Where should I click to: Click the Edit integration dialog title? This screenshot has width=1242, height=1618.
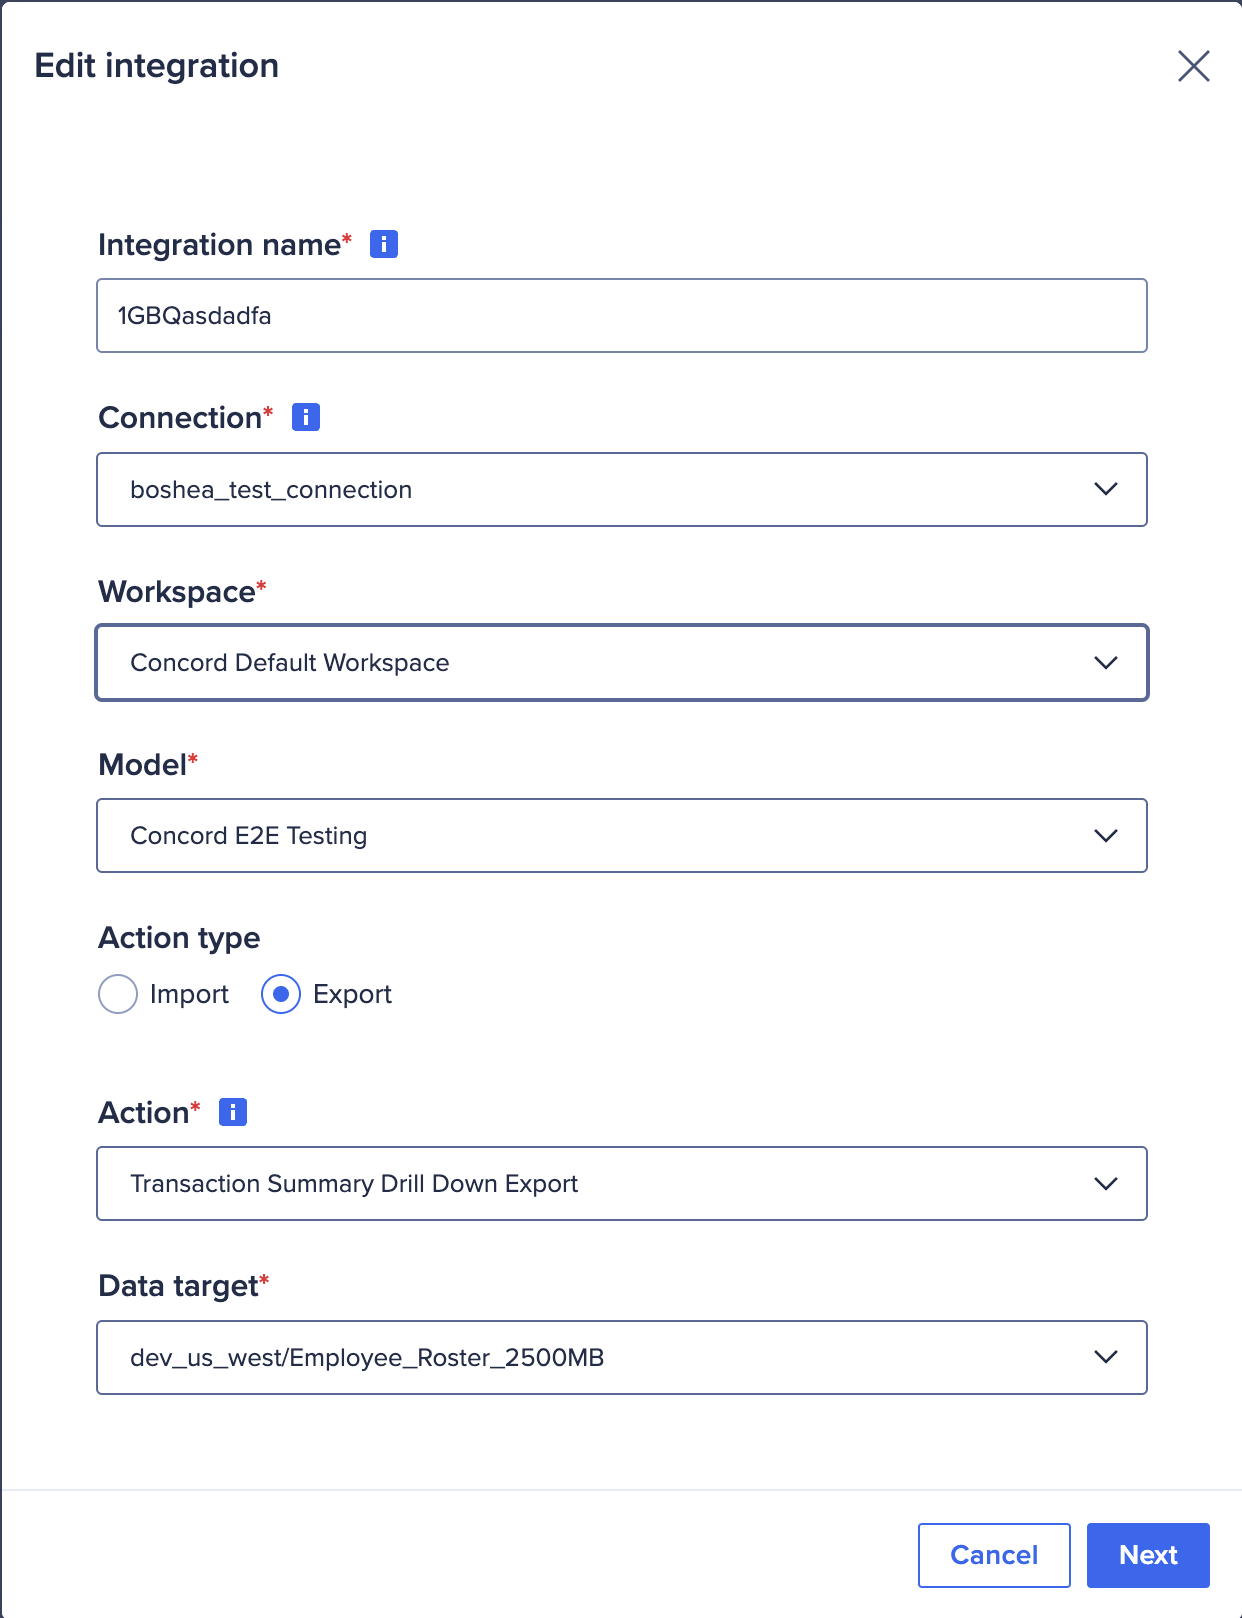tap(157, 65)
